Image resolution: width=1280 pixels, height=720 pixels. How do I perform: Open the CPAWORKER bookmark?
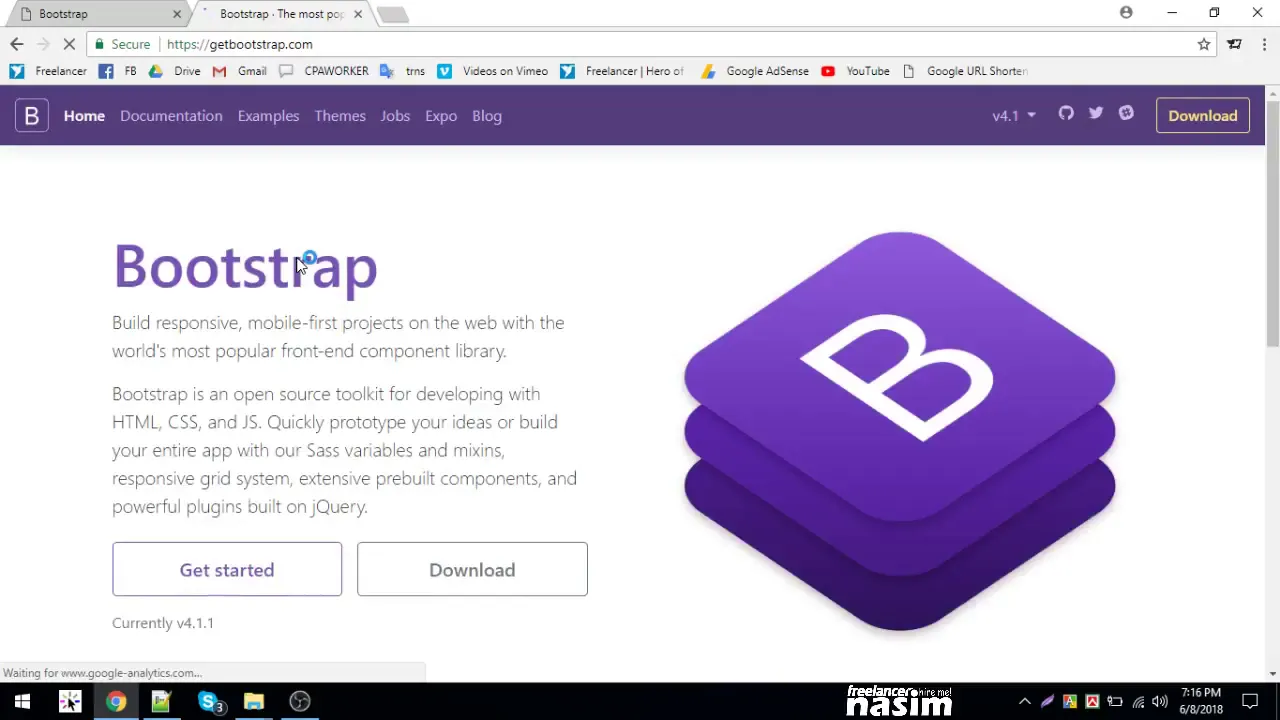click(324, 71)
